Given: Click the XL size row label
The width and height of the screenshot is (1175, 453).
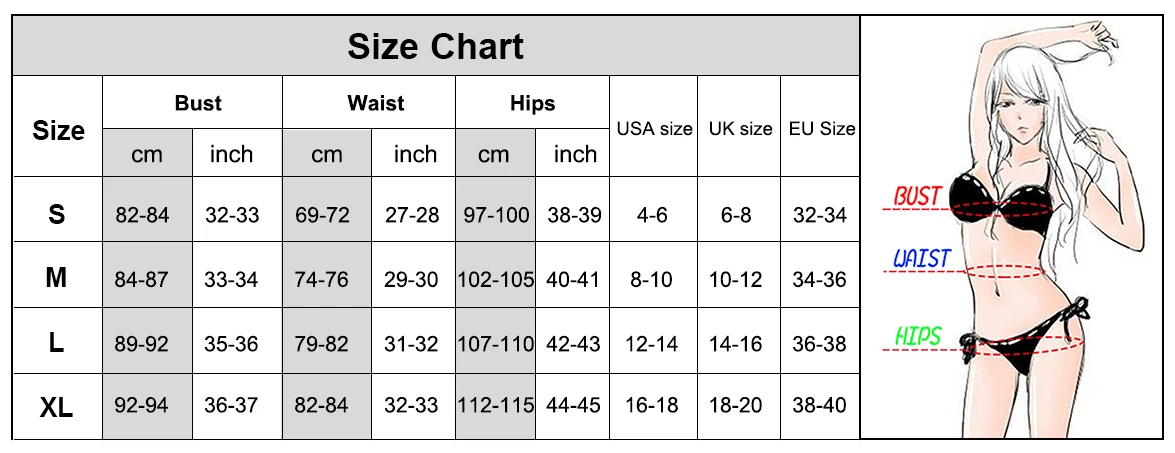Looking at the screenshot, I should click(x=57, y=408).
